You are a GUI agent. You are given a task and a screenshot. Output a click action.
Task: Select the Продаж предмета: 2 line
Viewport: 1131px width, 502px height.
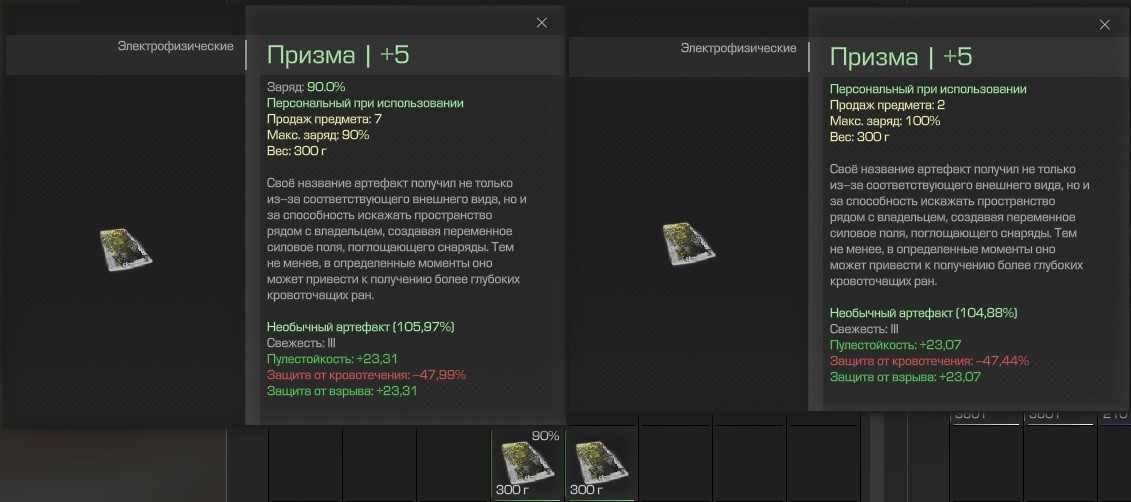pyautogui.click(x=887, y=105)
